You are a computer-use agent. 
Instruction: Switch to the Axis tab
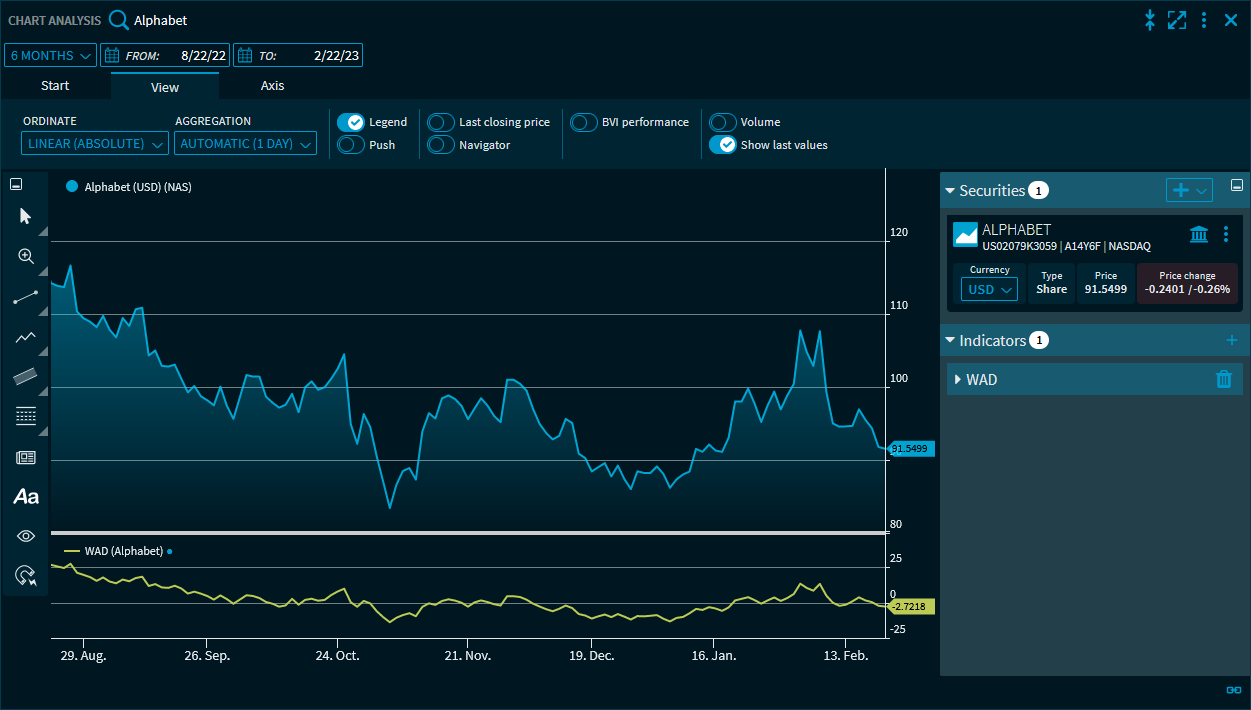pyautogui.click(x=272, y=86)
